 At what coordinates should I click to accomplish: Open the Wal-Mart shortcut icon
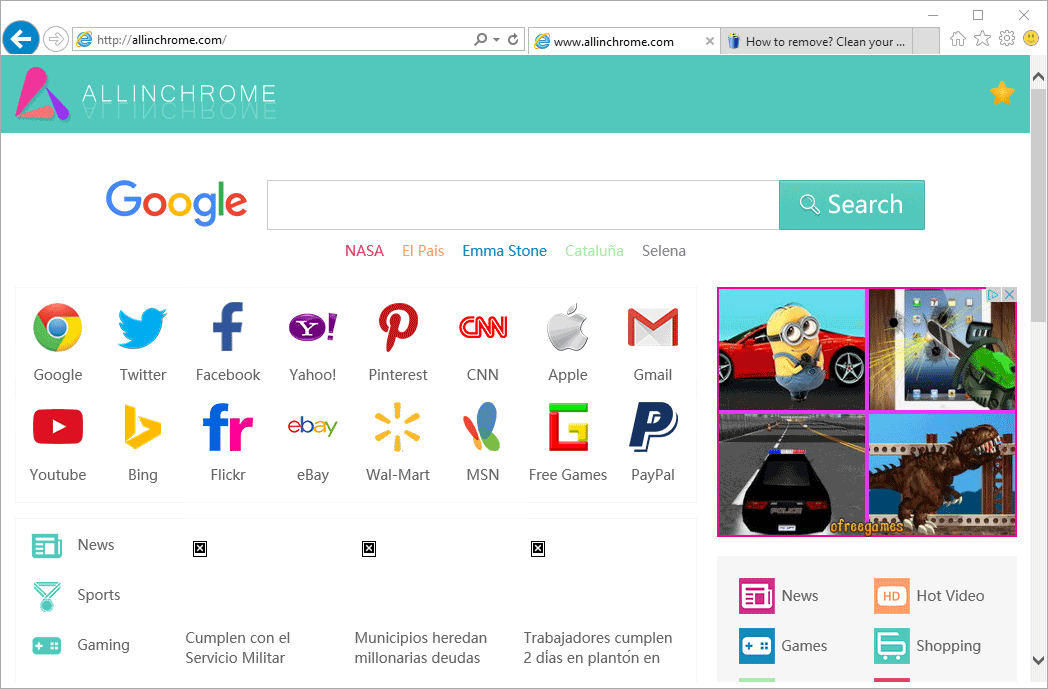[x=398, y=426]
